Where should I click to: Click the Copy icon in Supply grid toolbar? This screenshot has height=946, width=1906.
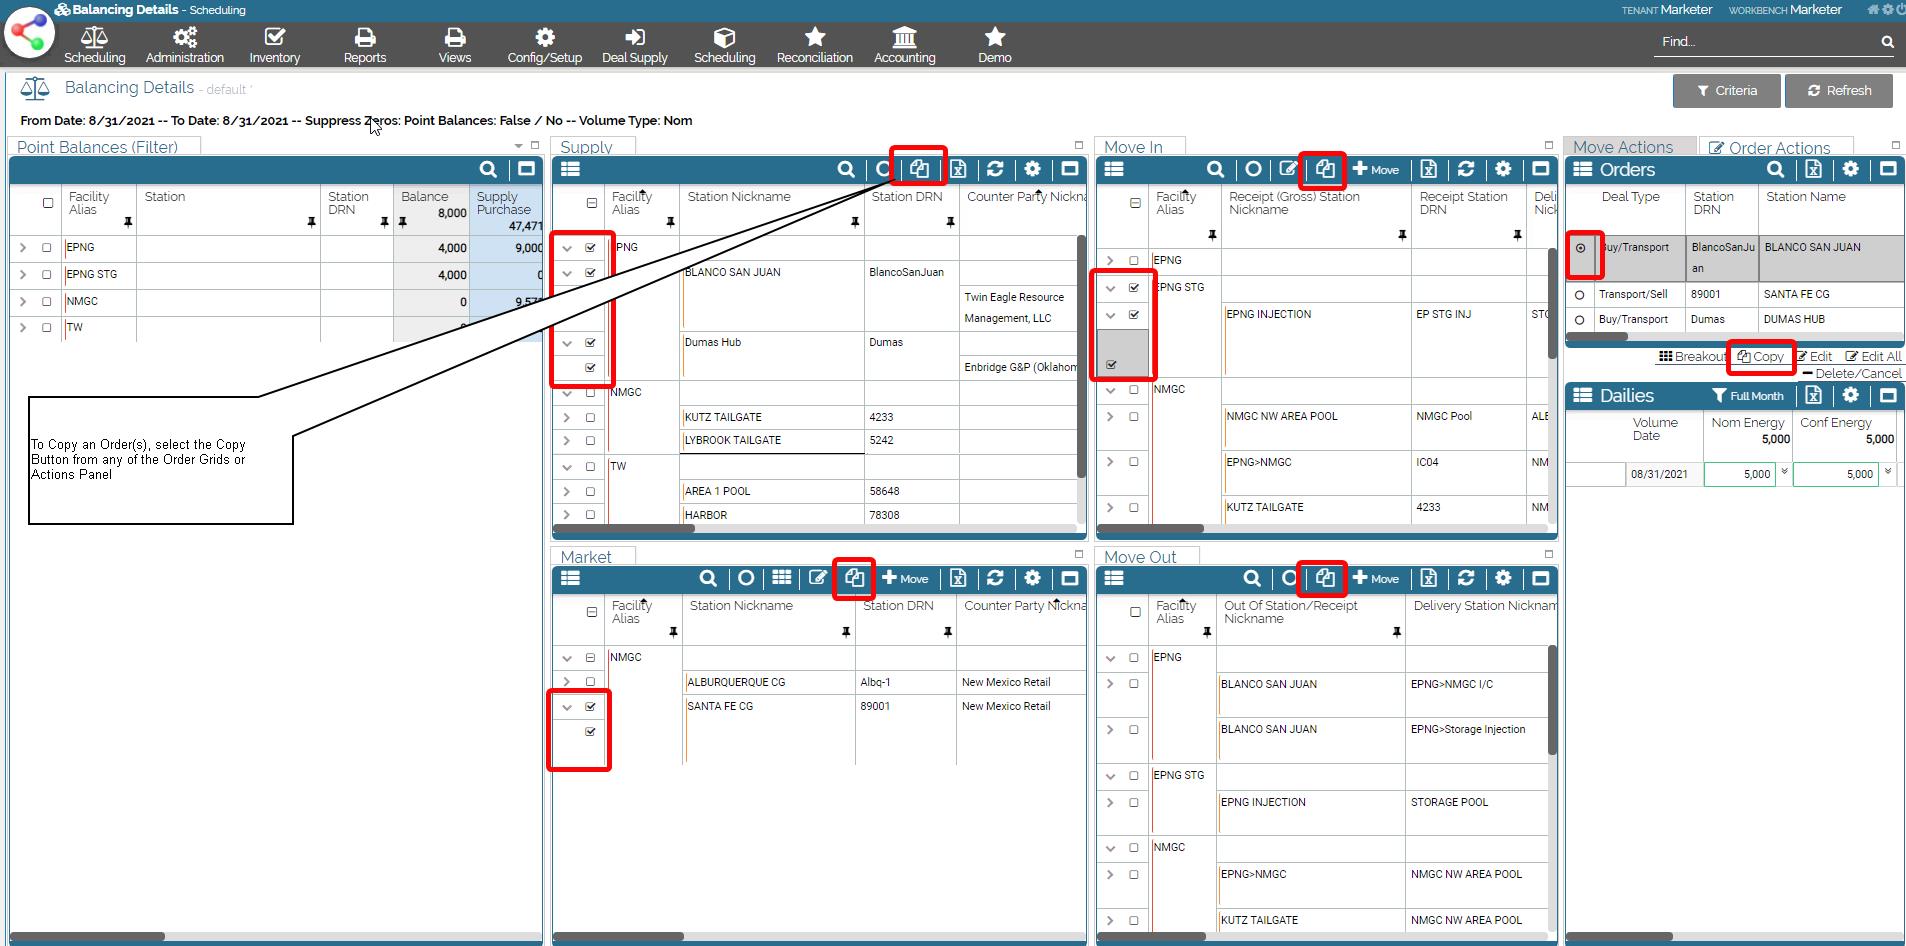click(x=919, y=169)
